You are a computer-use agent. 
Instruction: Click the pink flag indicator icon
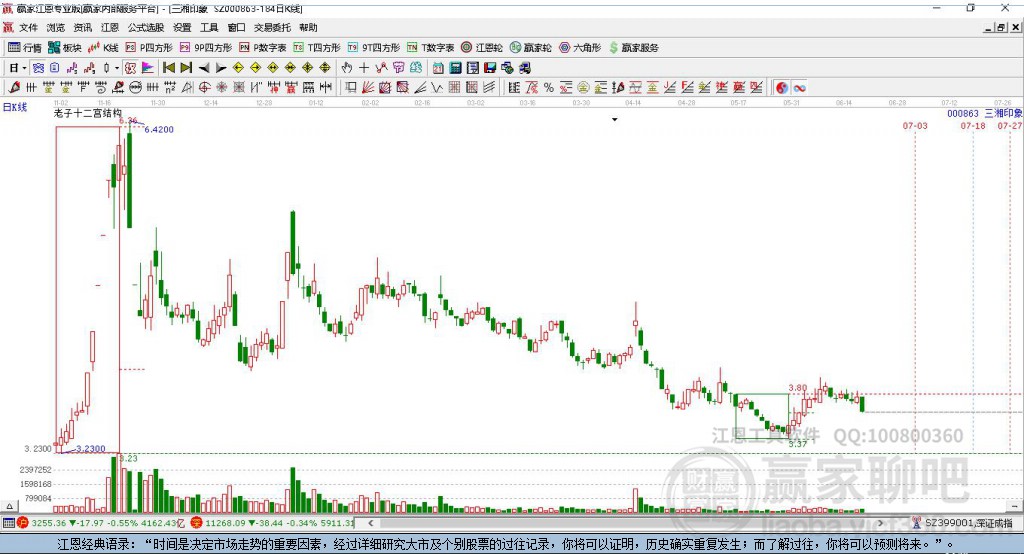(148, 67)
